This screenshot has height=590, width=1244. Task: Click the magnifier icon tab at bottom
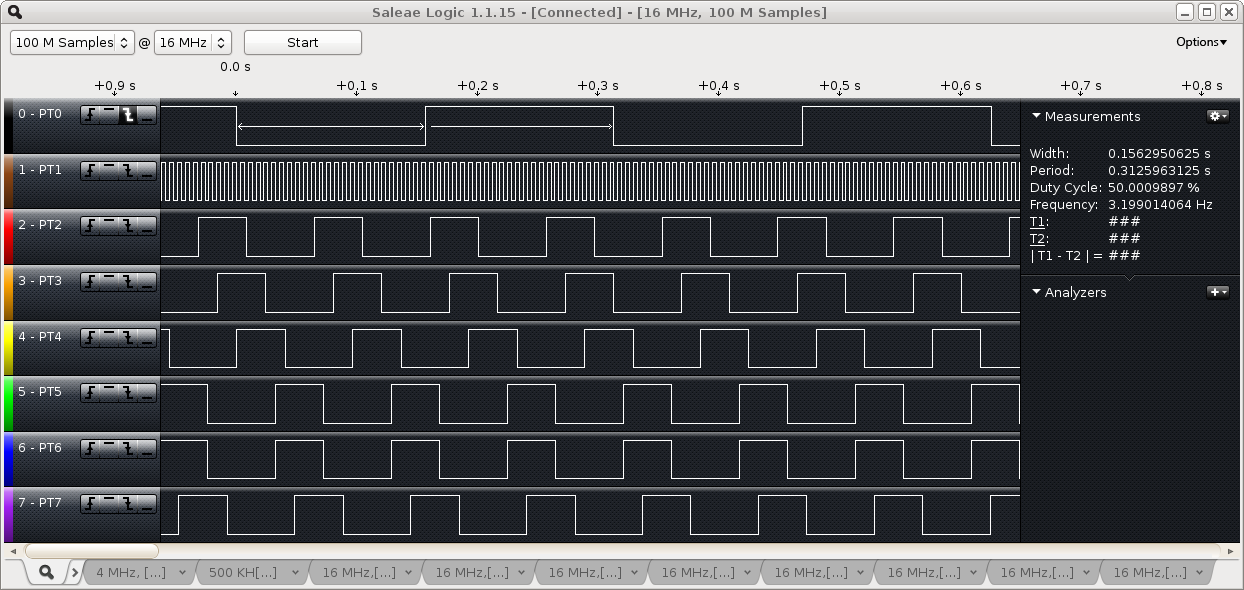pos(45,572)
